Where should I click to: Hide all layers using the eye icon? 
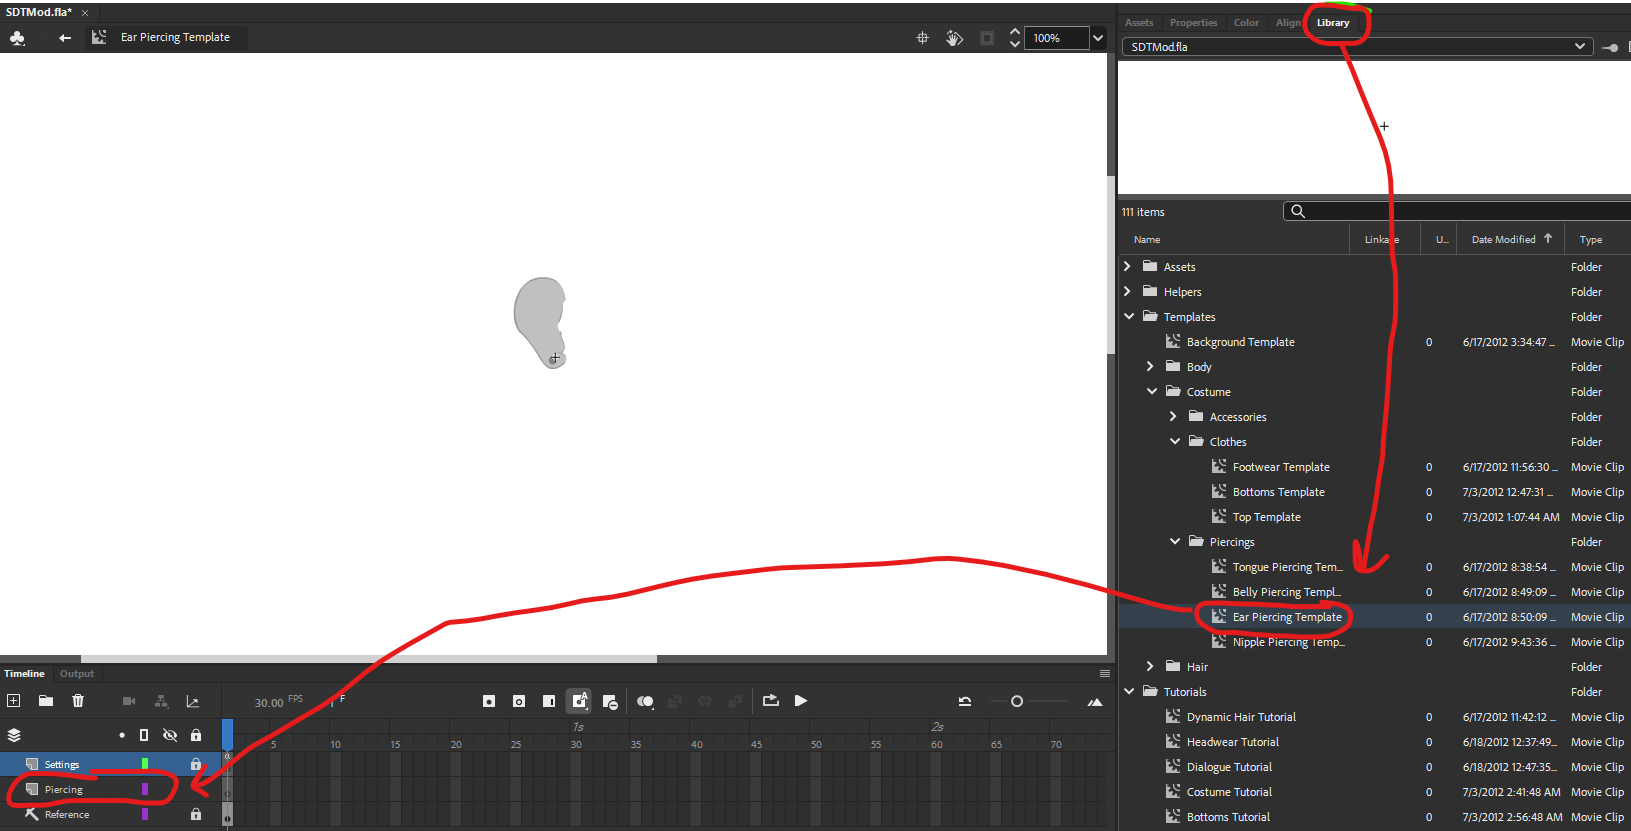pyautogui.click(x=170, y=735)
